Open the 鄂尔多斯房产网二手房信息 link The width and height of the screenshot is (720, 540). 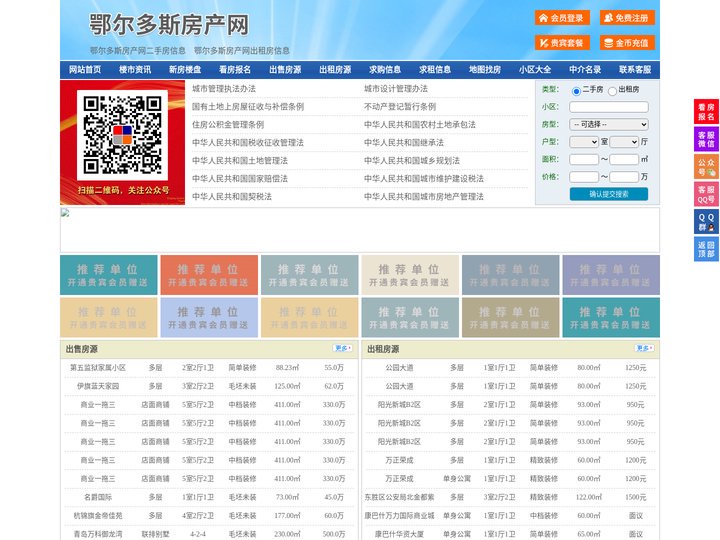click(x=138, y=51)
